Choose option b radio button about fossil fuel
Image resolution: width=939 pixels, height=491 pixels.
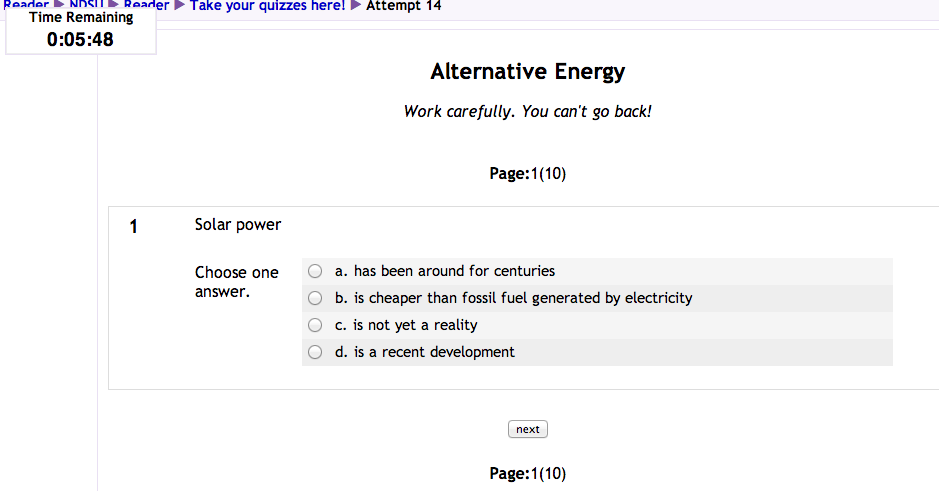[x=315, y=298]
